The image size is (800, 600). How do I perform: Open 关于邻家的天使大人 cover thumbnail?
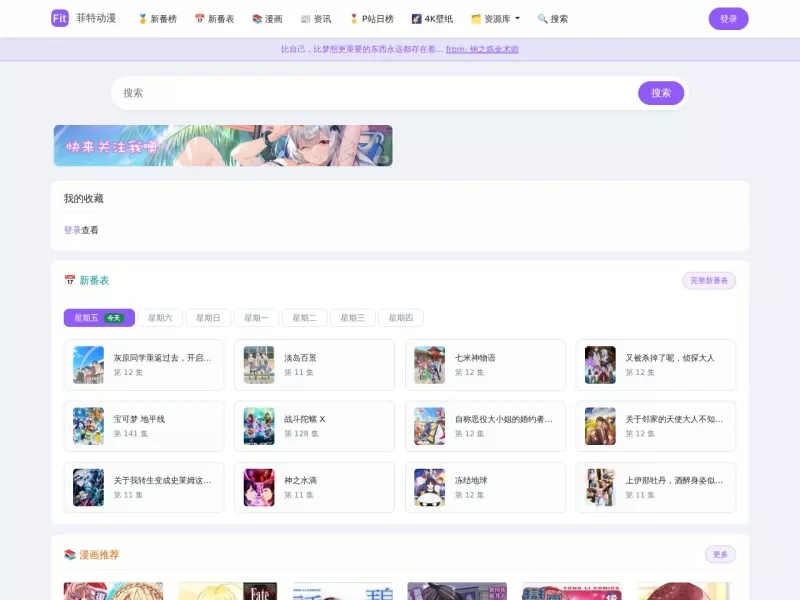pos(601,426)
